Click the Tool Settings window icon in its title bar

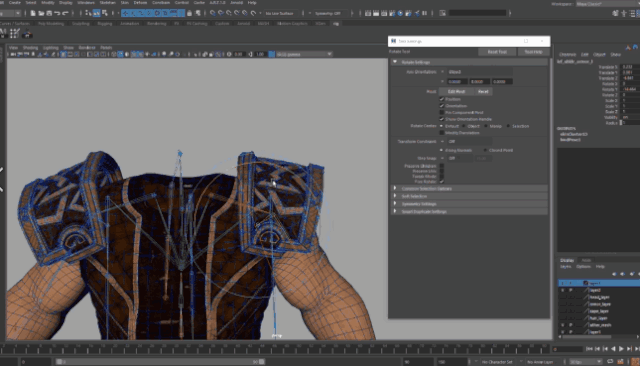coord(393,41)
